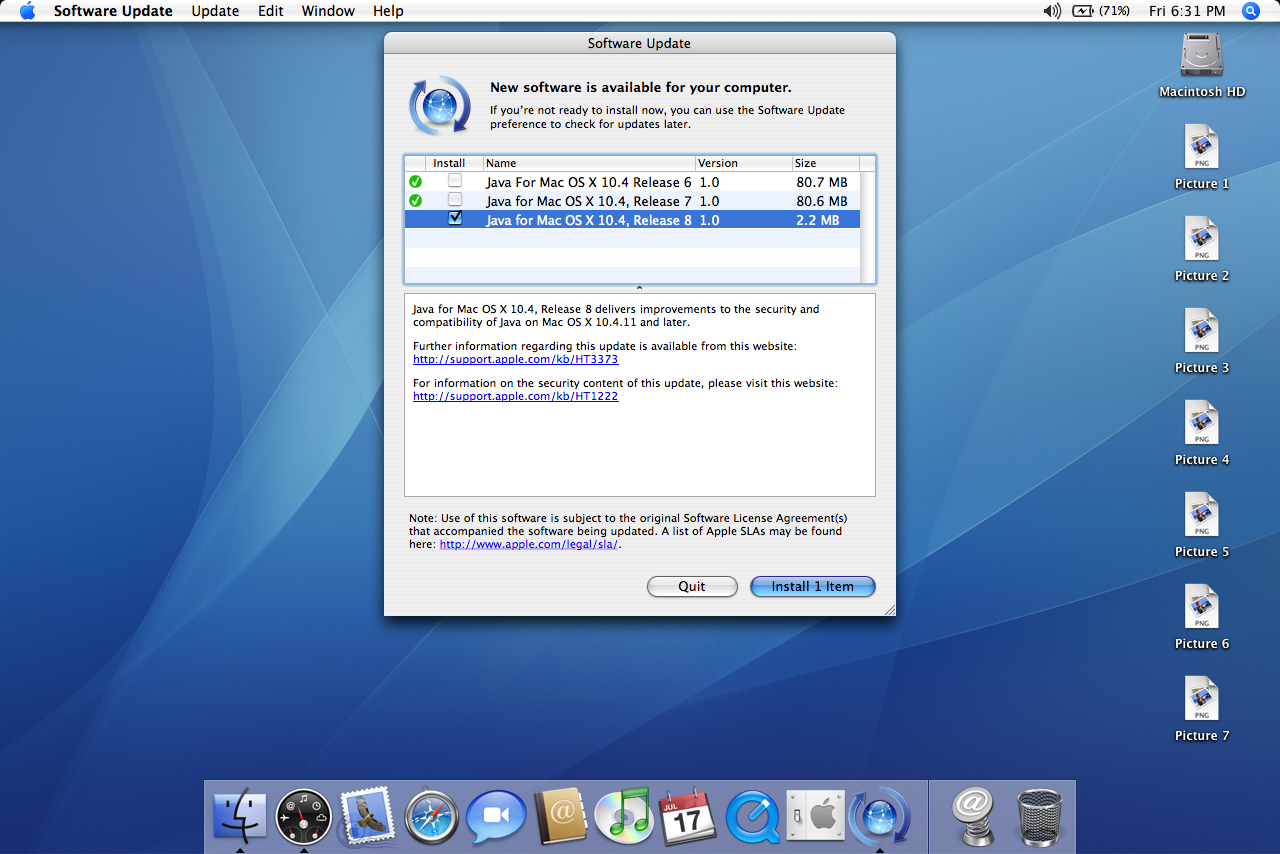Open the support.apple.com/kb/HT1222 link
Image resolution: width=1280 pixels, height=854 pixels.
(x=516, y=396)
